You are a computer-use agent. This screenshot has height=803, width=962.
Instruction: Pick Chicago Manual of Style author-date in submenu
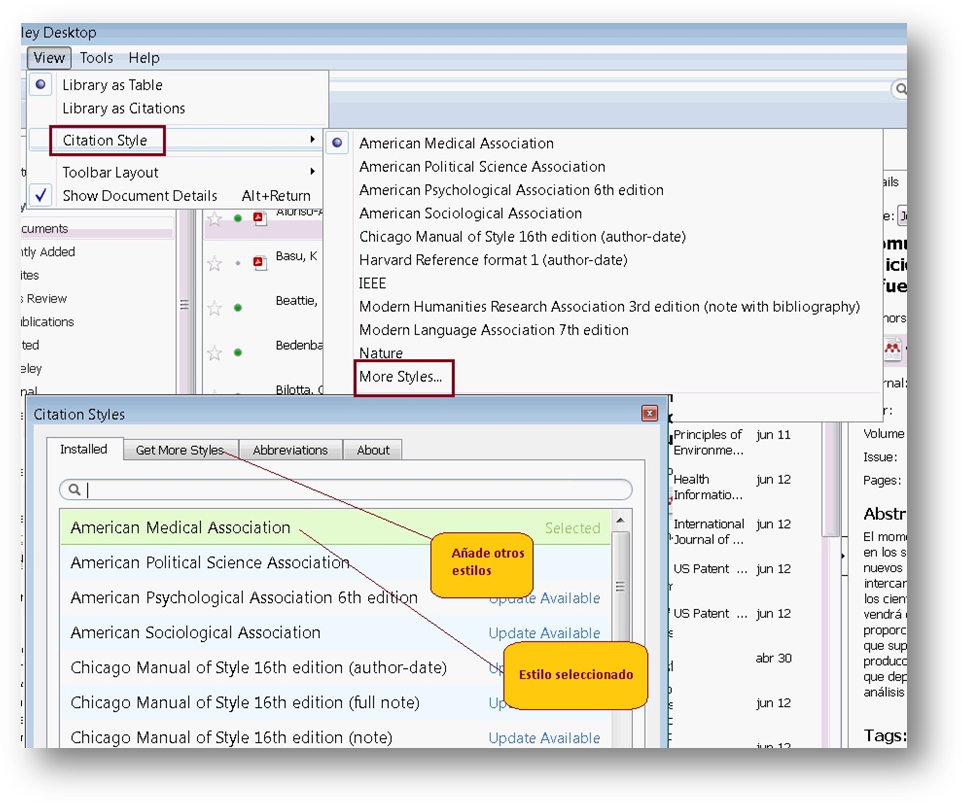click(523, 237)
